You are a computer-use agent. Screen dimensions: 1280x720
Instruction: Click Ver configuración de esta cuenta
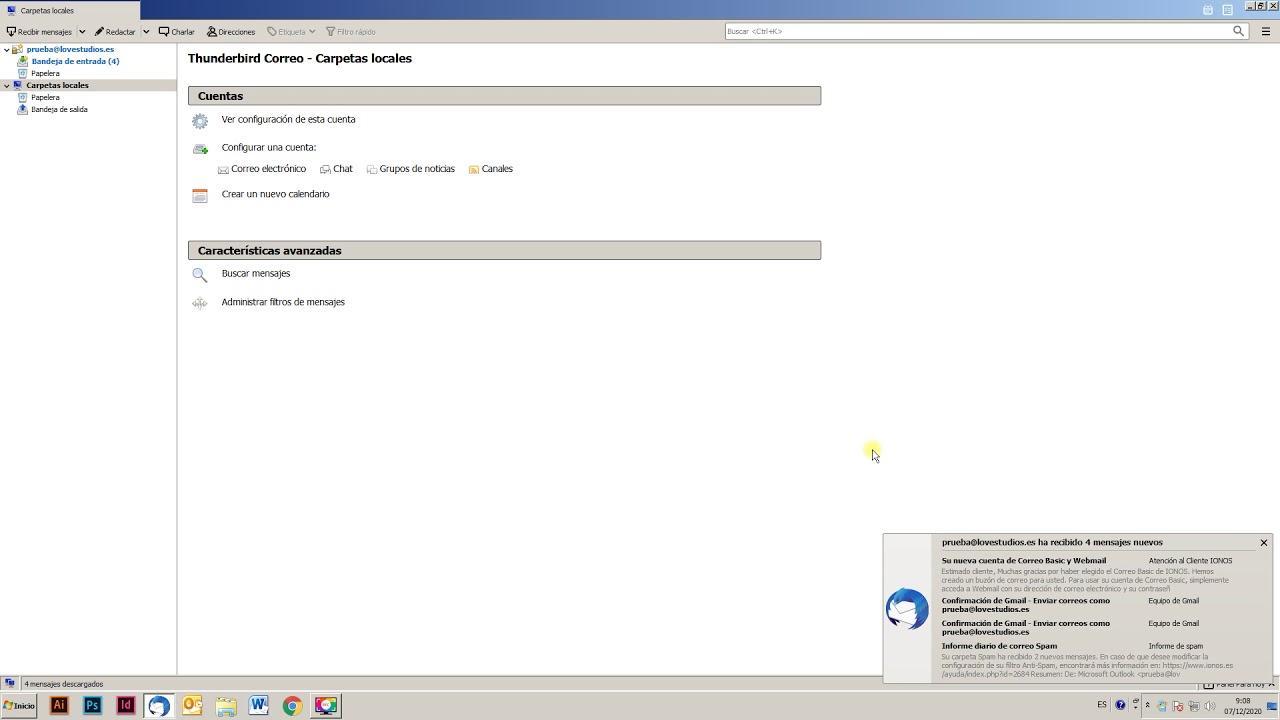(x=288, y=119)
